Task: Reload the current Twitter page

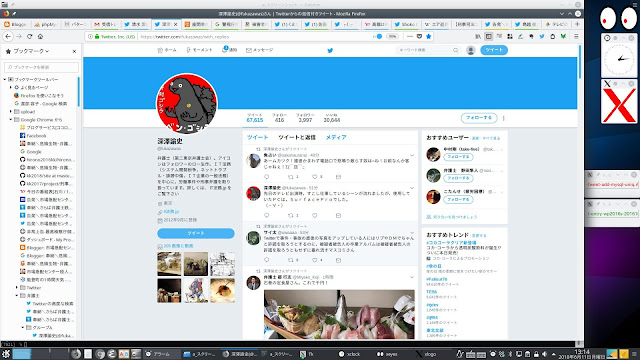Action: (x=29, y=36)
